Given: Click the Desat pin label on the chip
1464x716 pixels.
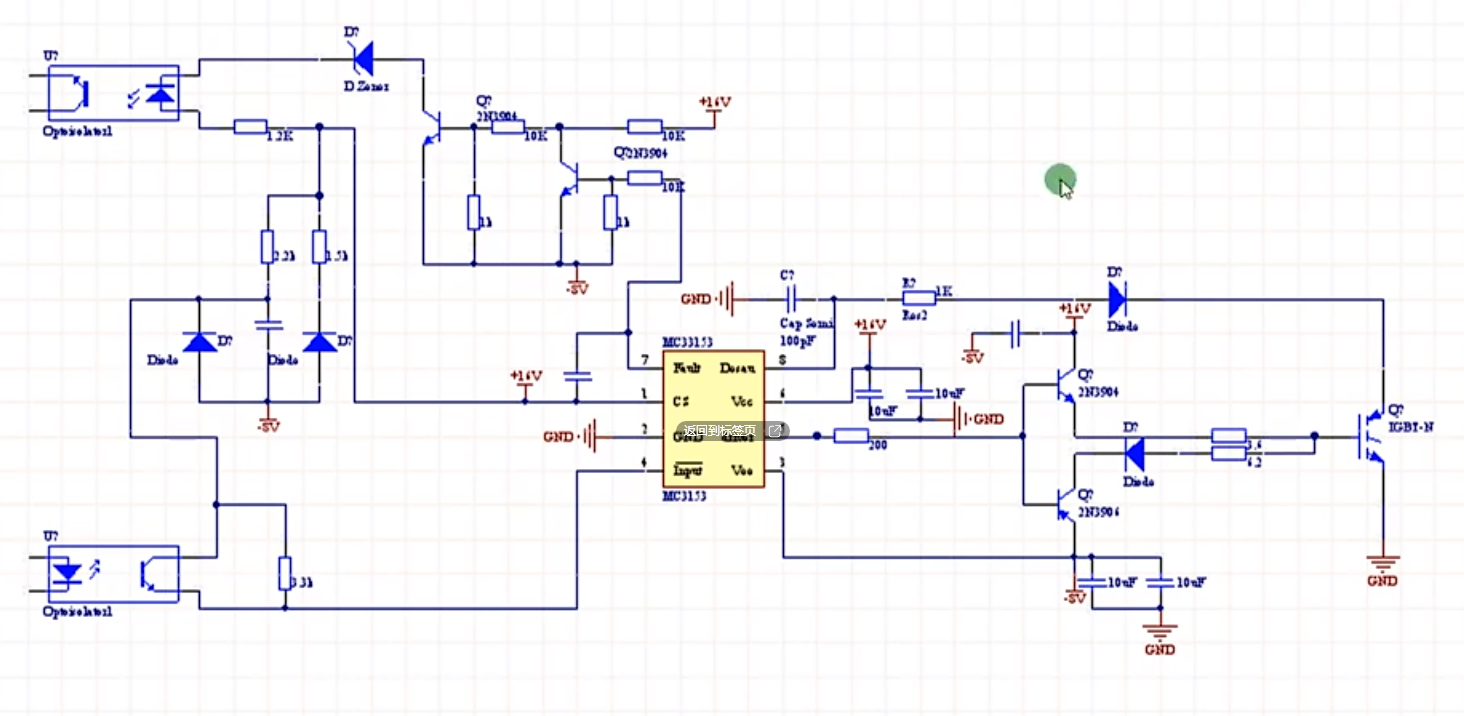Looking at the screenshot, I should pos(737,367).
